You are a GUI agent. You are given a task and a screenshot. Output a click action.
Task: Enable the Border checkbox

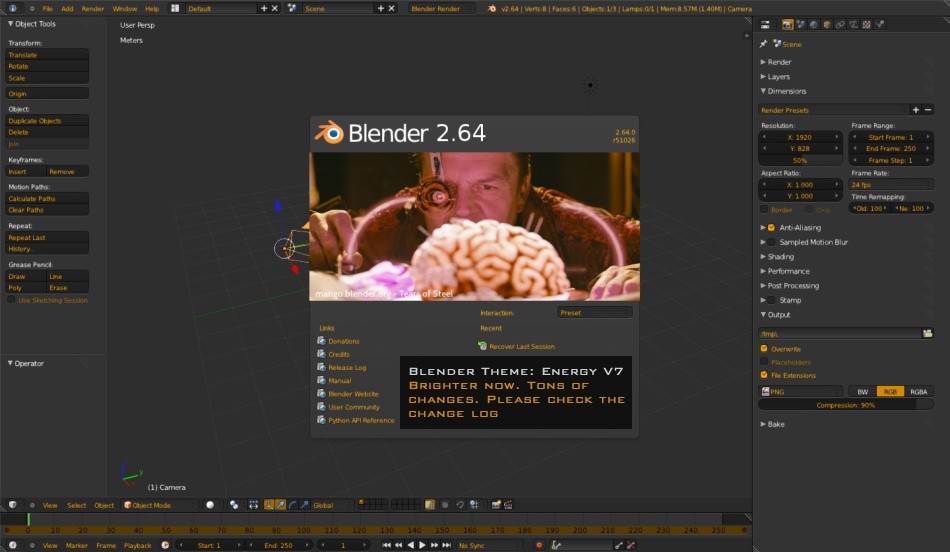click(764, 209)
